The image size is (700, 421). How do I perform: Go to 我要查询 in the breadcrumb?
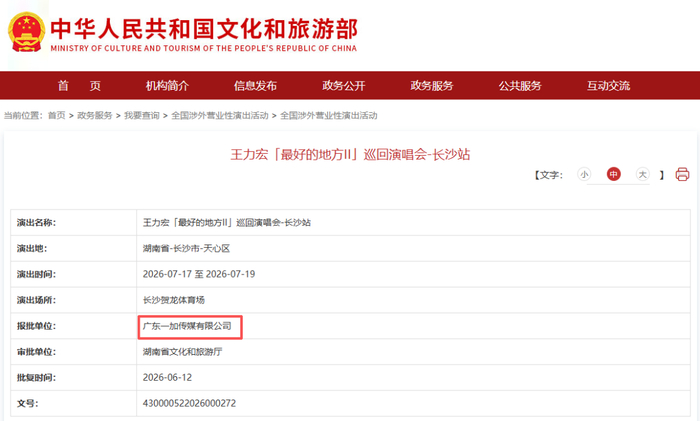142,116
